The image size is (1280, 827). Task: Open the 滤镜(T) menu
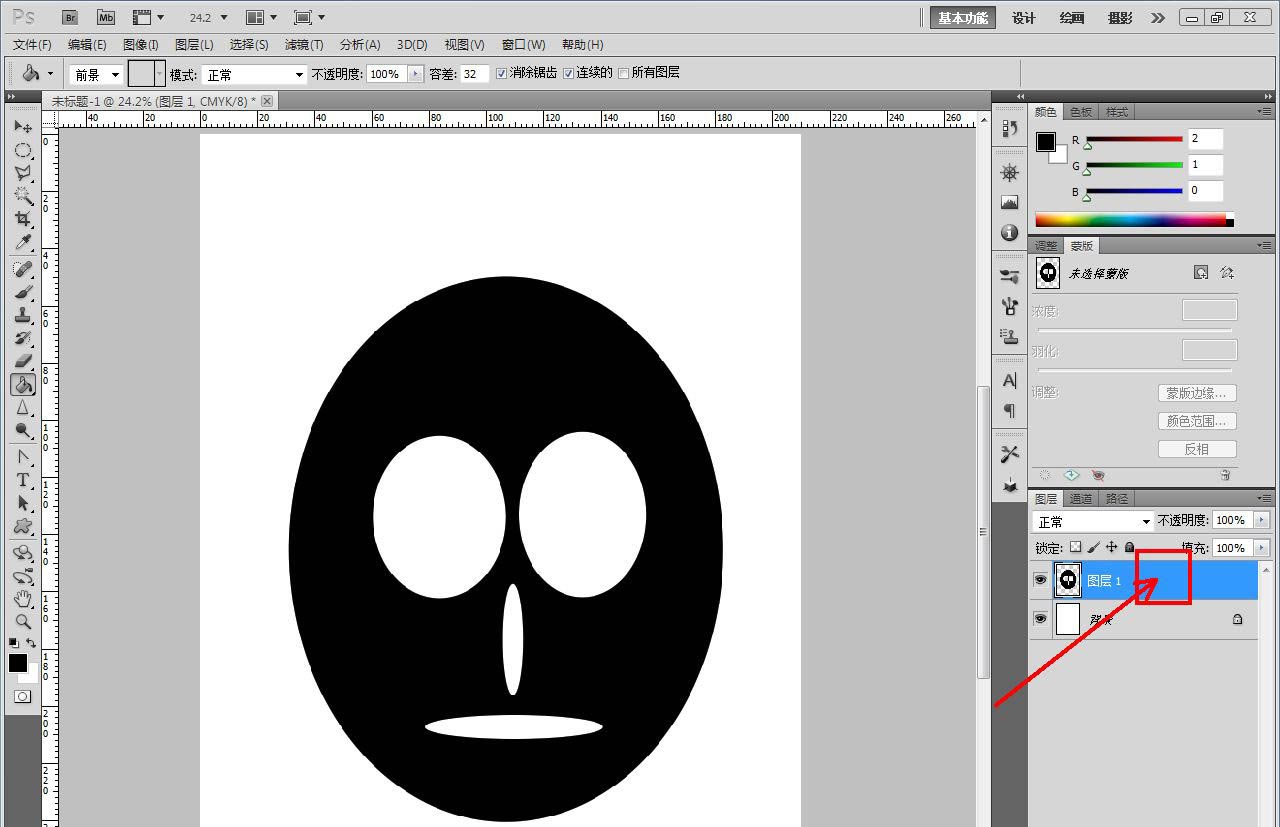coord(304,45)
